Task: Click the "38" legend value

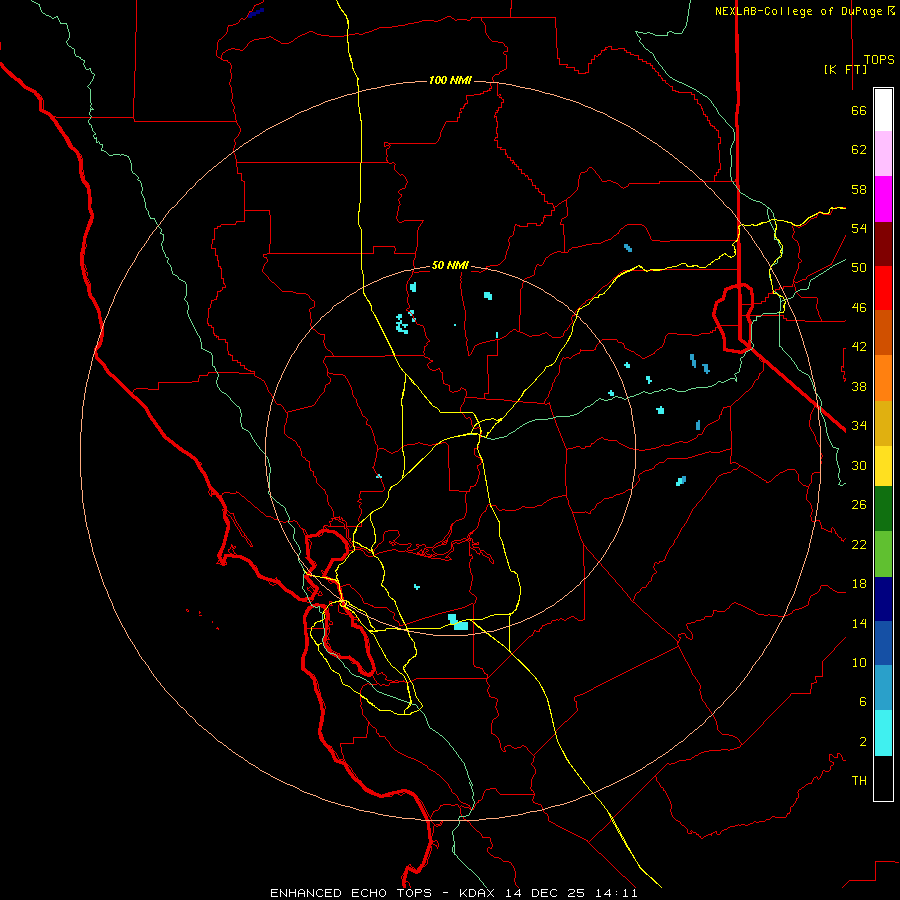Action: 859,386
